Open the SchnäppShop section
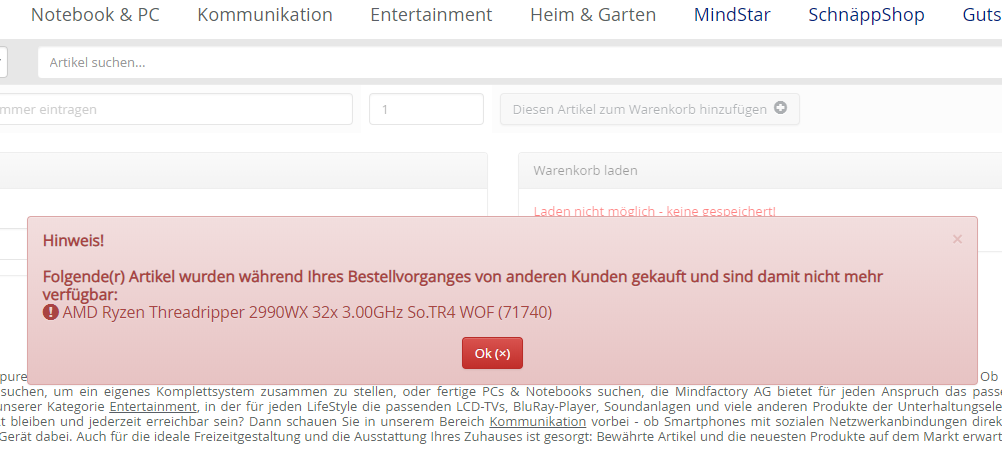Screen dimensions: 1002x472 [866, 15]
